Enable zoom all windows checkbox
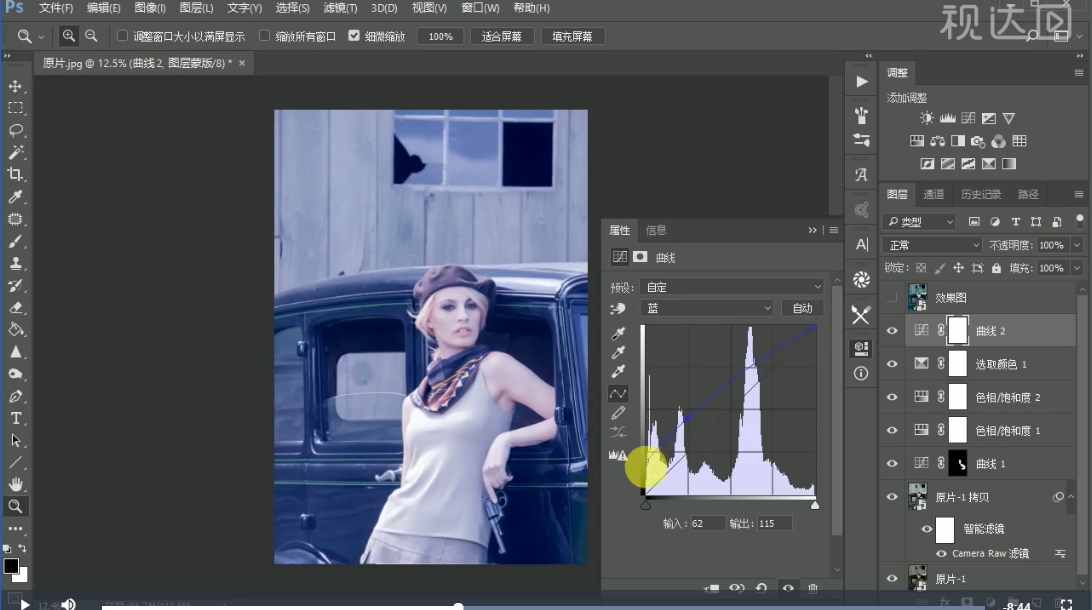This screenshot has height=610, width=1092. (x=265, y=36)
